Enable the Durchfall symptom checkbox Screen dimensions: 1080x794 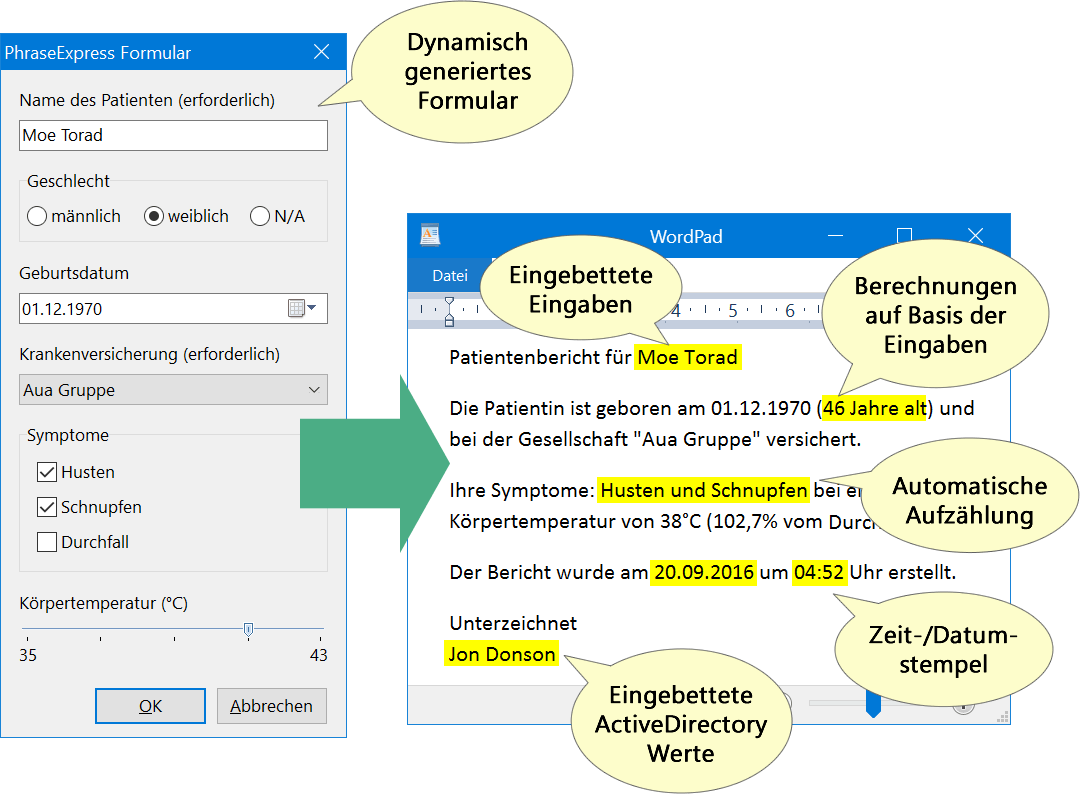tap(47, 542)
